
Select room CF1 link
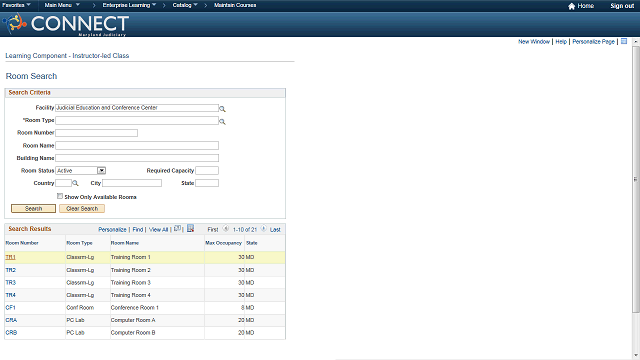coord(11,308)
